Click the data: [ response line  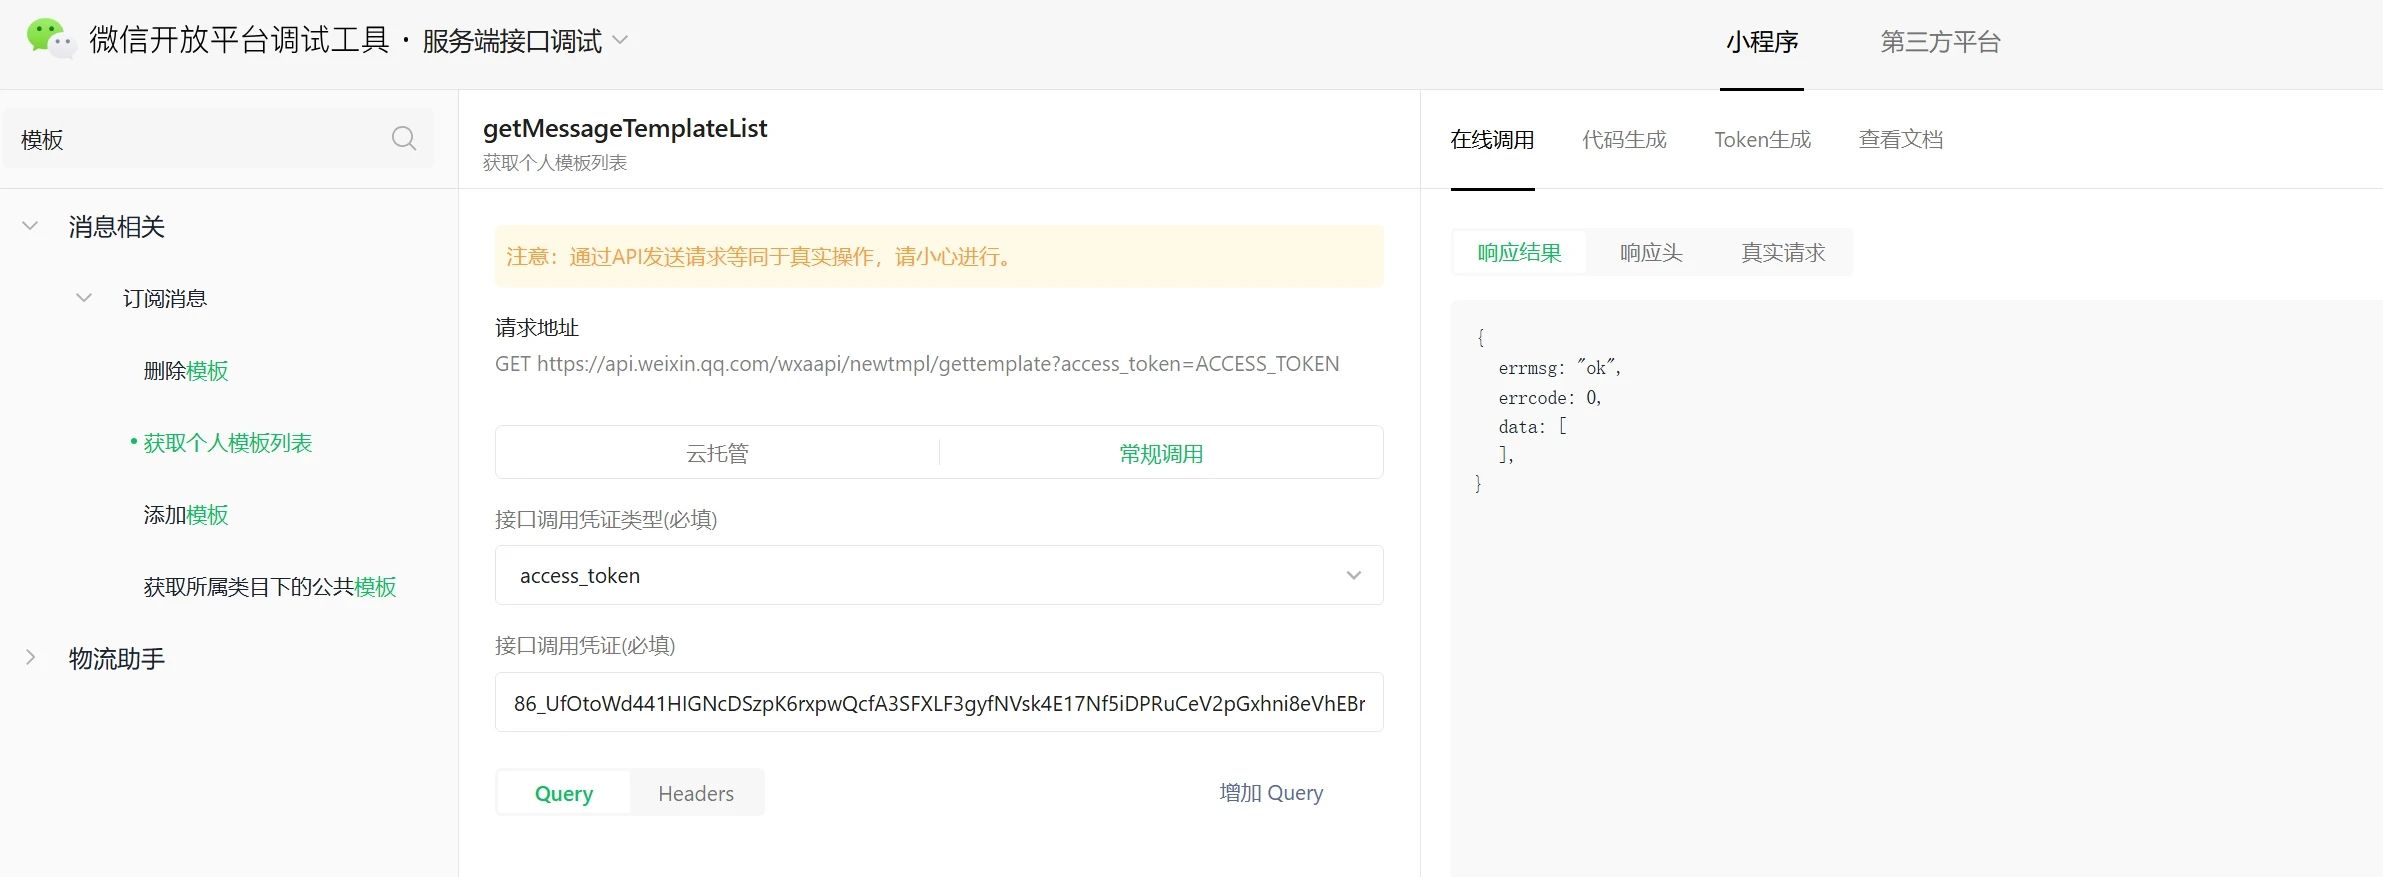(x=1532, y=427)
